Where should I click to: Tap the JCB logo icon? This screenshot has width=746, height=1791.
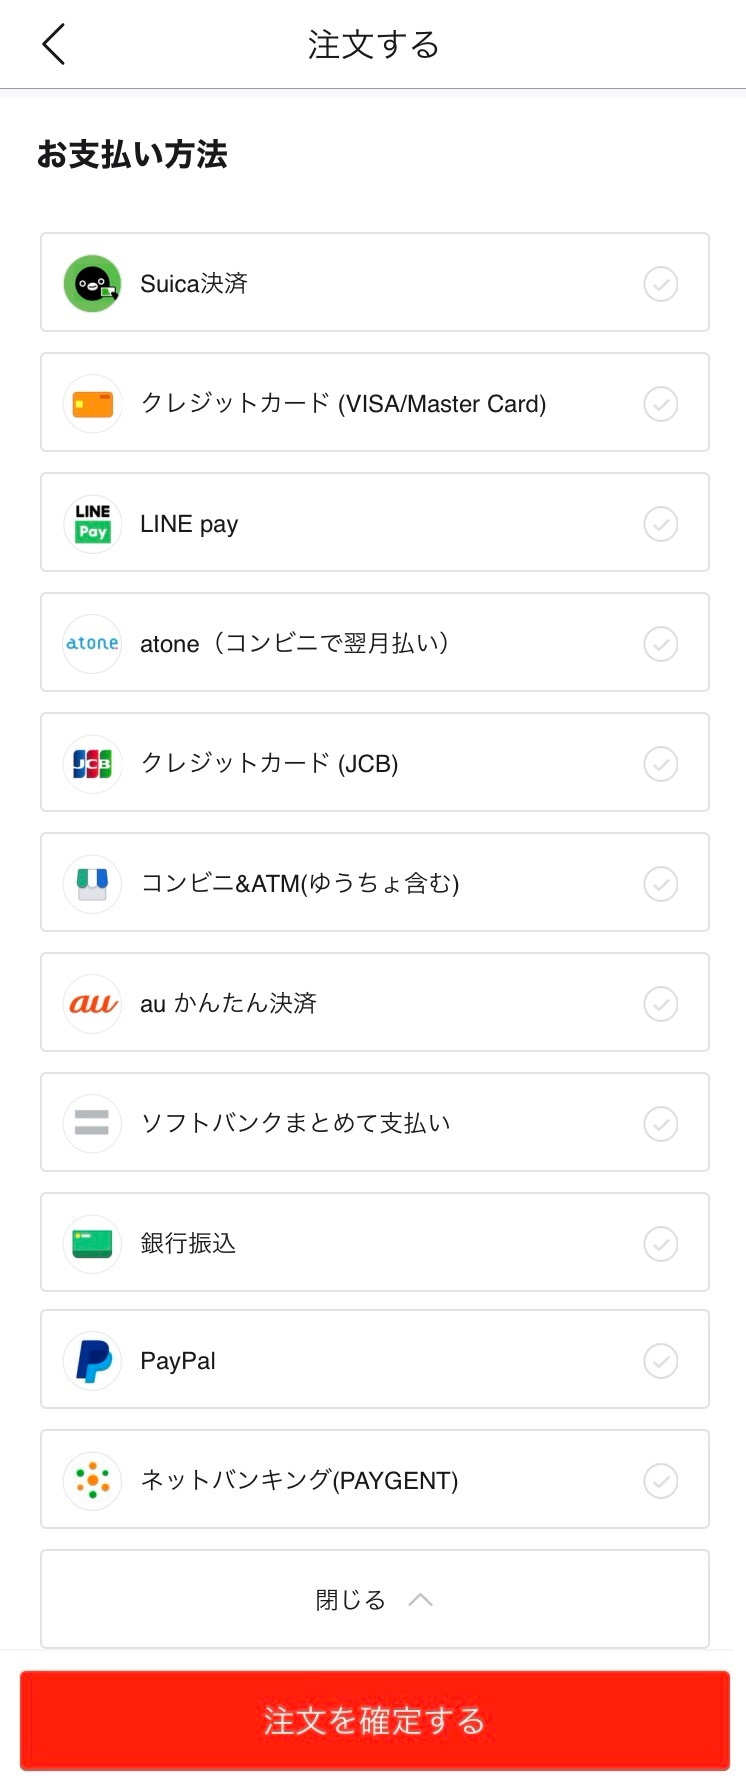(92, 763)
